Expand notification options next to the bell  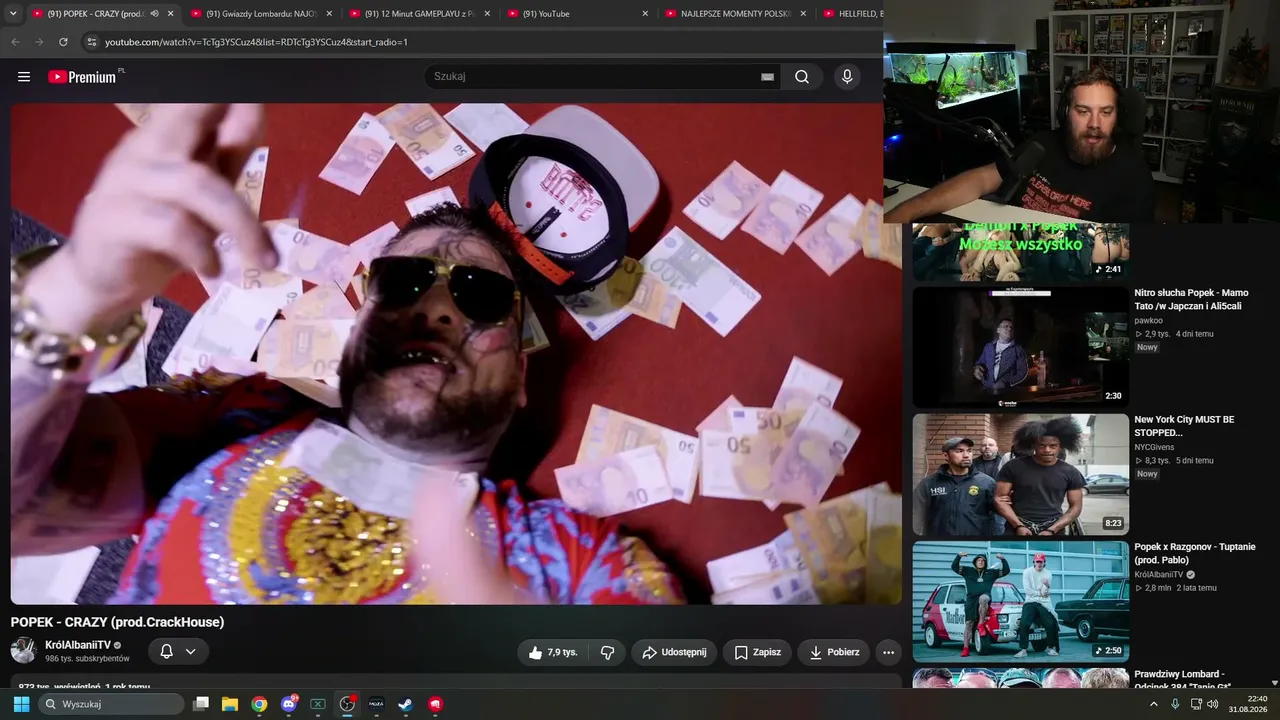coord(191,652)
